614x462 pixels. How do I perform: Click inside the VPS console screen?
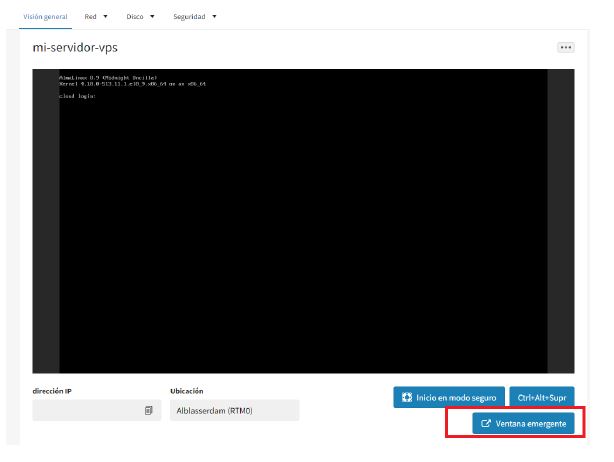click(303, 221)
